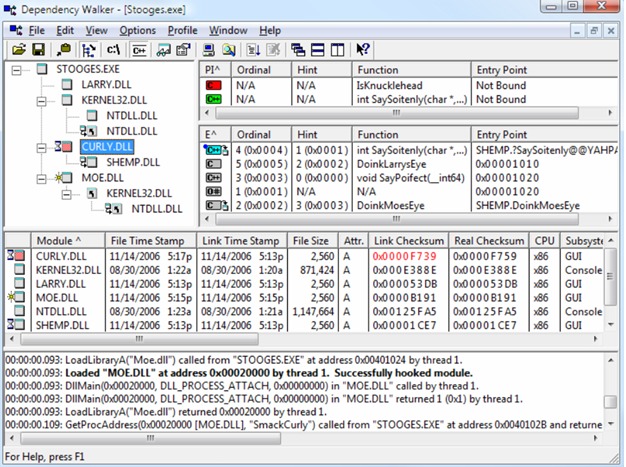The height and width of the screenshot is (467, 626).
Task: Sort modules by File Time Stamp header
Action: 151,241
